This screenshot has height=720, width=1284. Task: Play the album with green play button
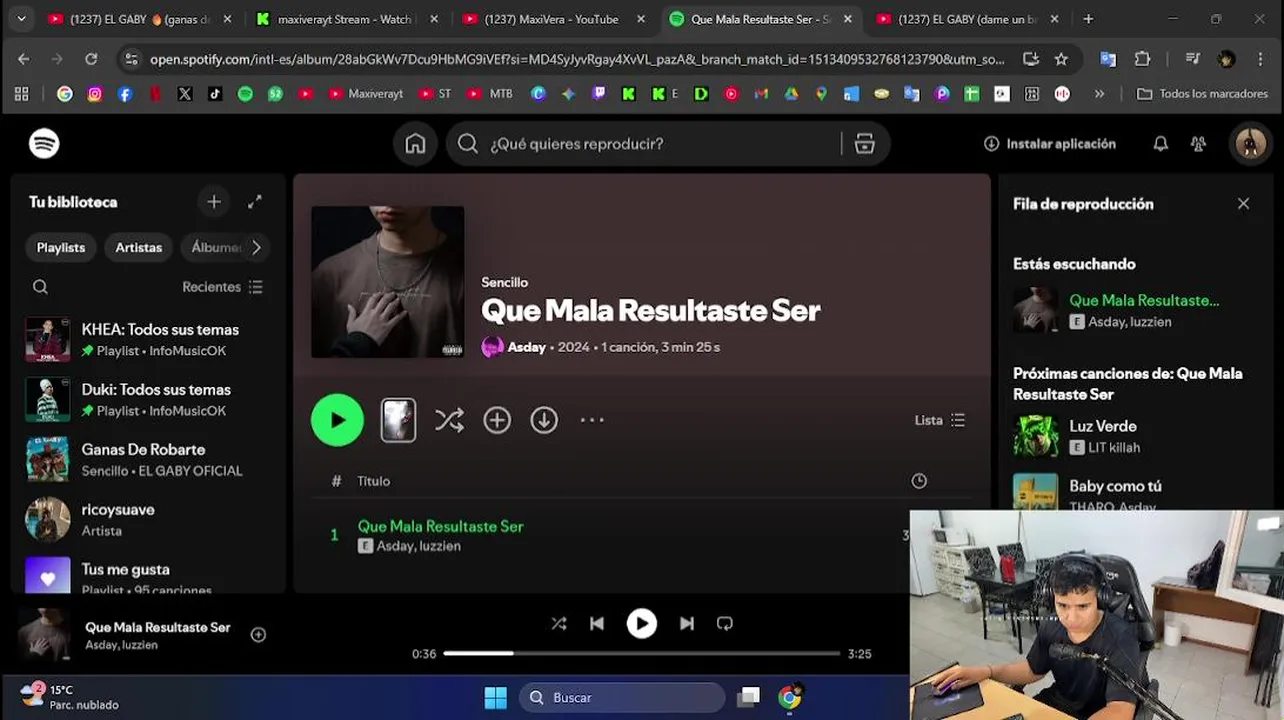pyautogui.click(x=337, y=420)
